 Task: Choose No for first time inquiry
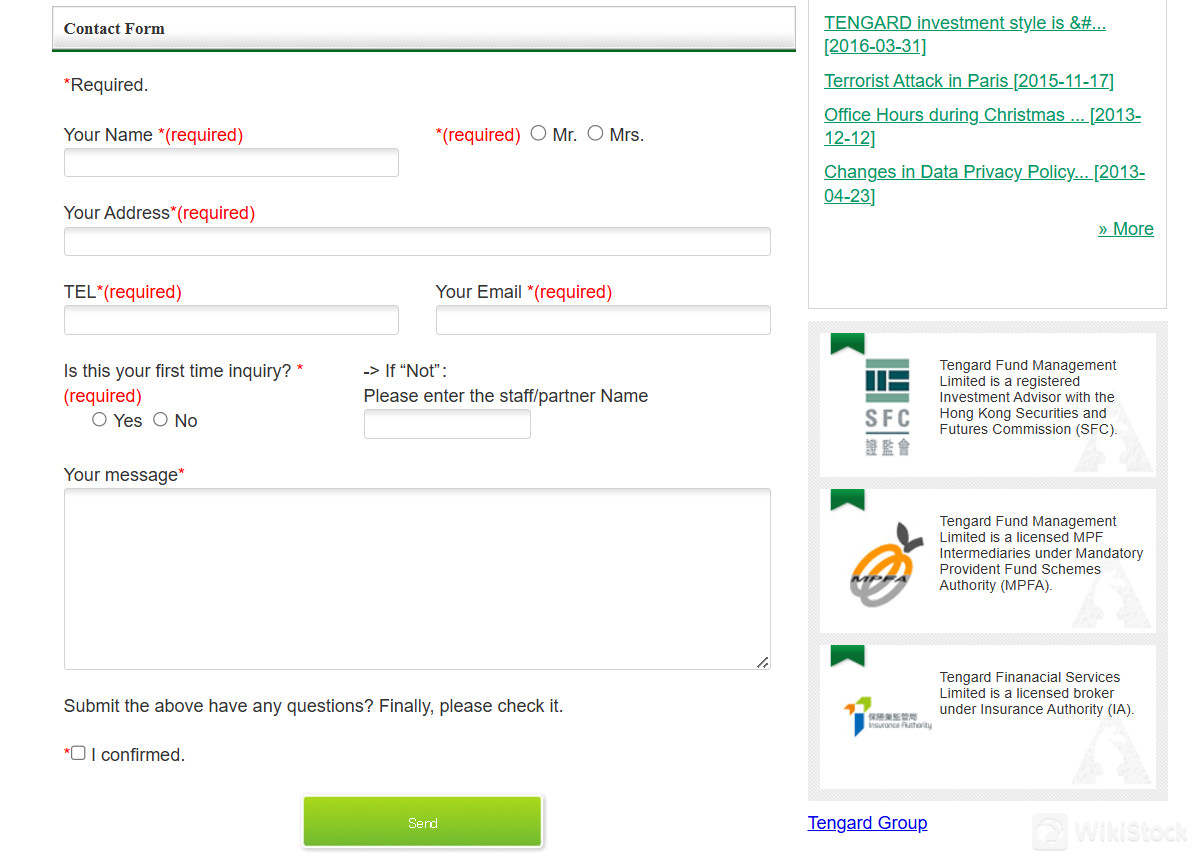coord(161,420)
